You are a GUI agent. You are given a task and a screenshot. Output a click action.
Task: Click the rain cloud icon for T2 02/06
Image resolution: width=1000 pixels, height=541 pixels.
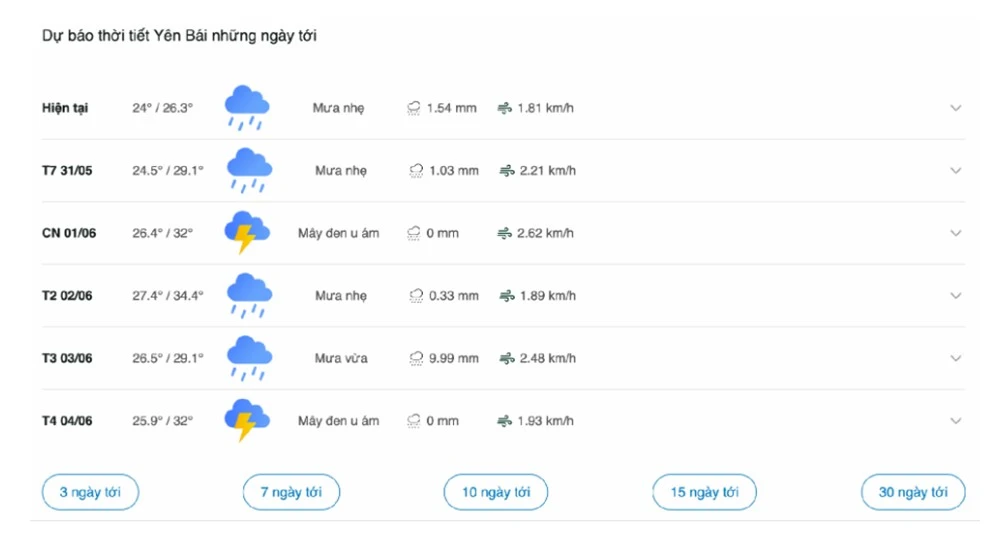pyautogui.click(x=249, y=295)
